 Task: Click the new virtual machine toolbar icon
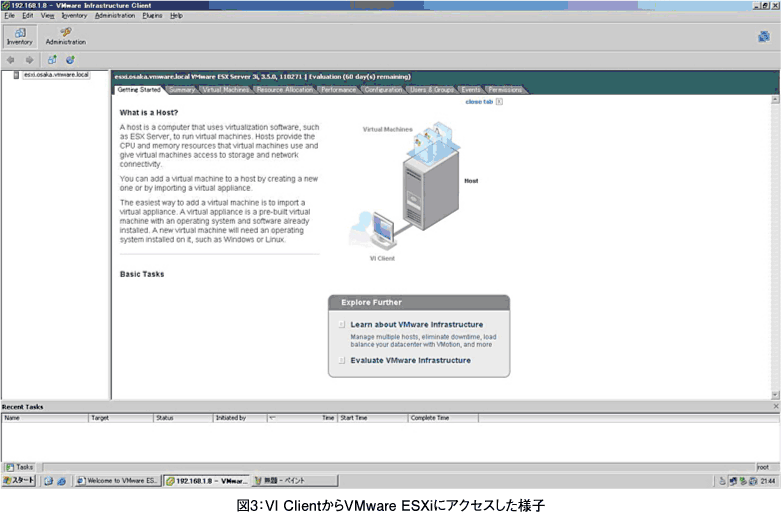(x=52, y=60)
